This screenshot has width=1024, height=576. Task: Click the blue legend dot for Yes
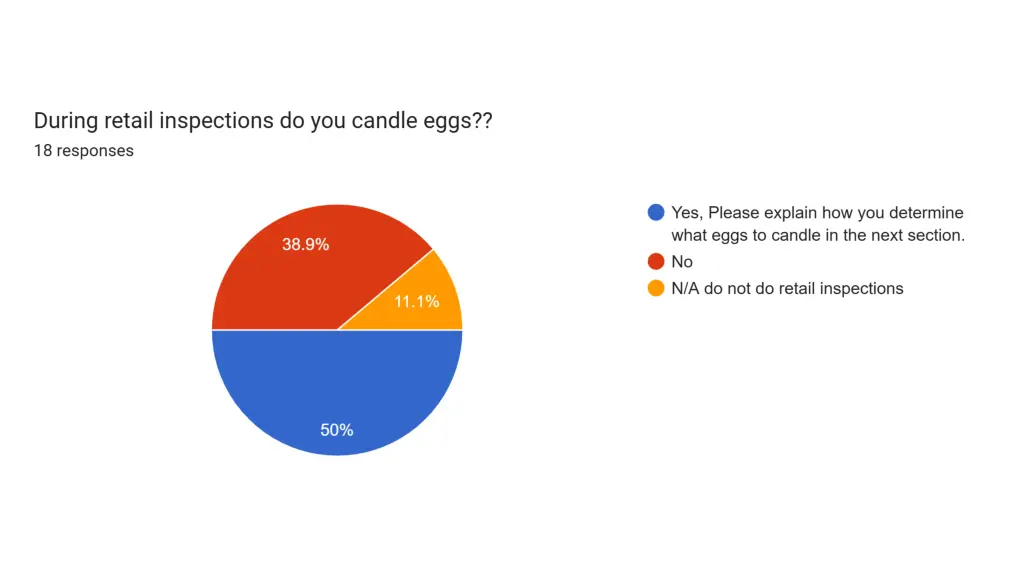click(x=656, y=212)
